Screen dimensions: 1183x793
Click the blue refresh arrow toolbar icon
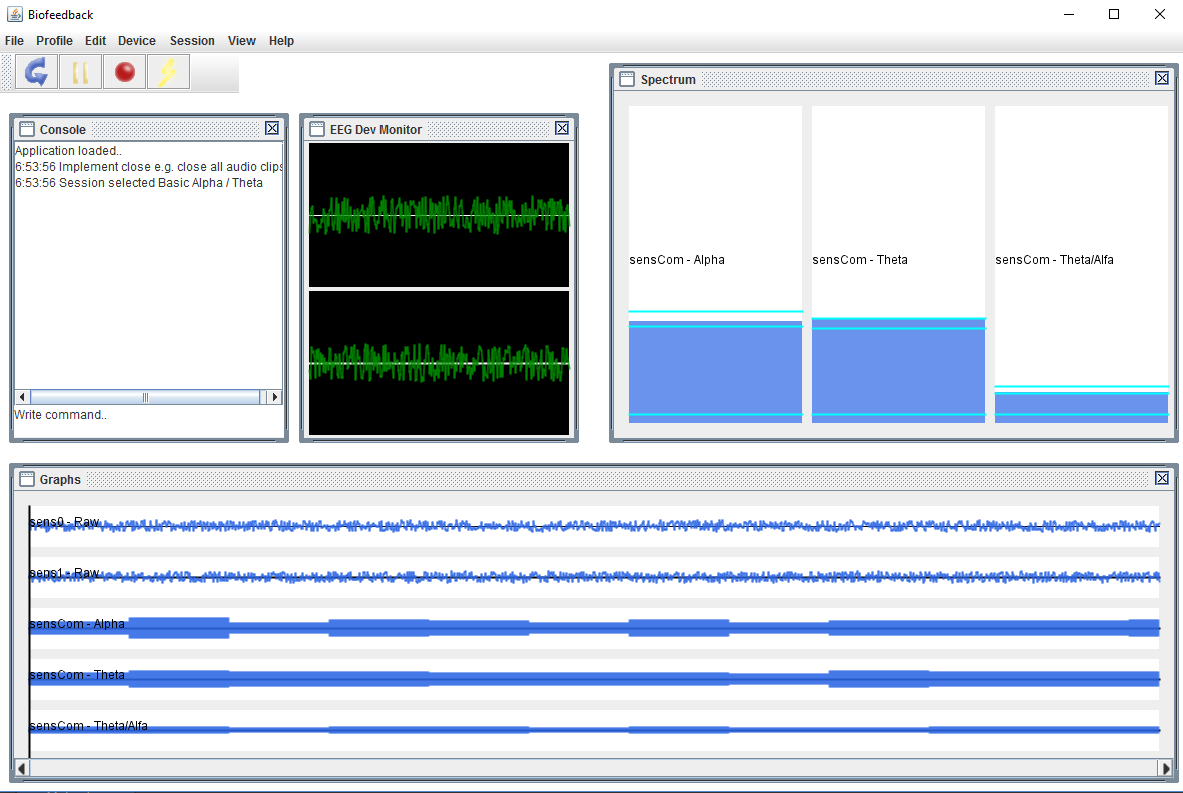pyautogui.click(x=36, y=72)
